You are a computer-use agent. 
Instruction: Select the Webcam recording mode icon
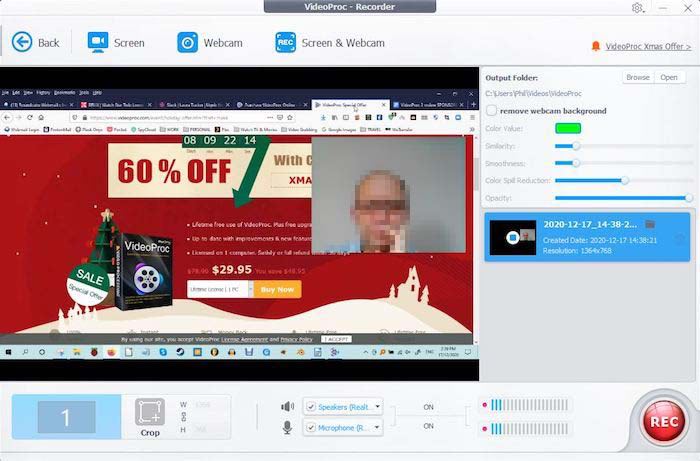[188, 42]
